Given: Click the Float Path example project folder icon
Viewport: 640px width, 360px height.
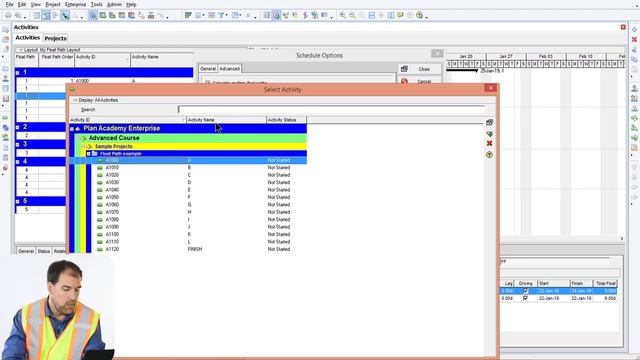Looking at the screenshot, I should (95, 153).
